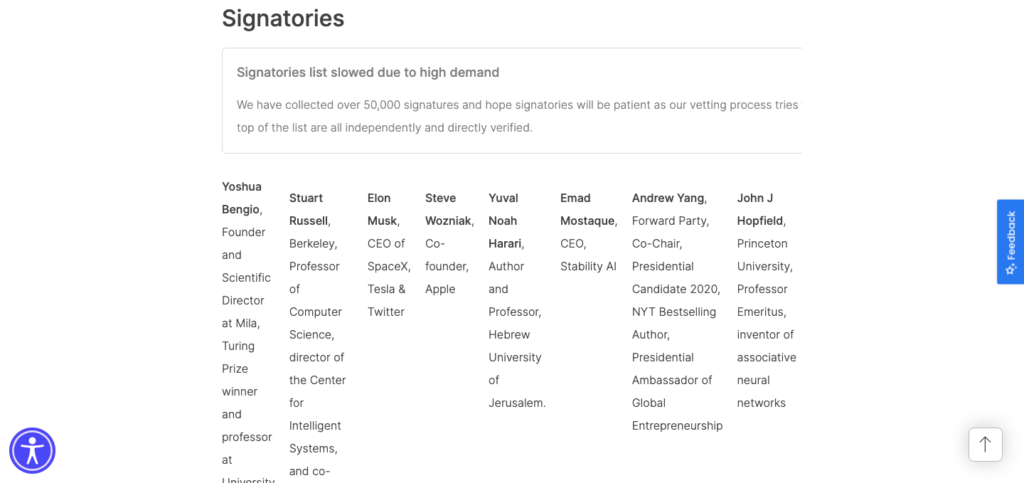Viewport: 1024px width, 483px height.
Task: Click signatory name Elon Musk
Action: [x=382, y=209]
